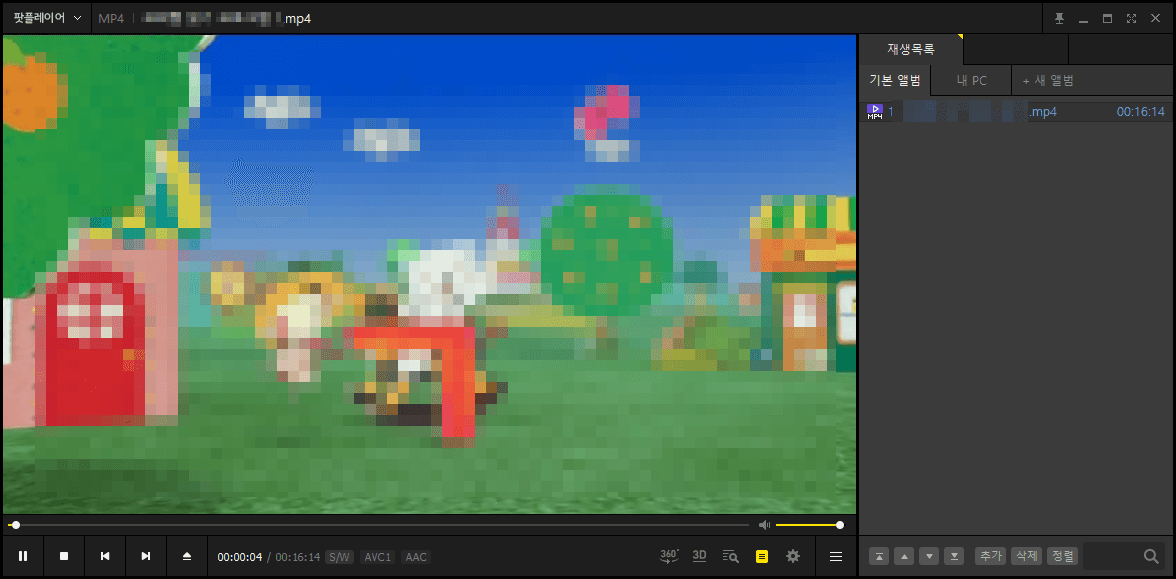Viewport: 1176px width, 579px height.
Task: Toggle the yellow playlist panel button
Action: pos(762,556)
